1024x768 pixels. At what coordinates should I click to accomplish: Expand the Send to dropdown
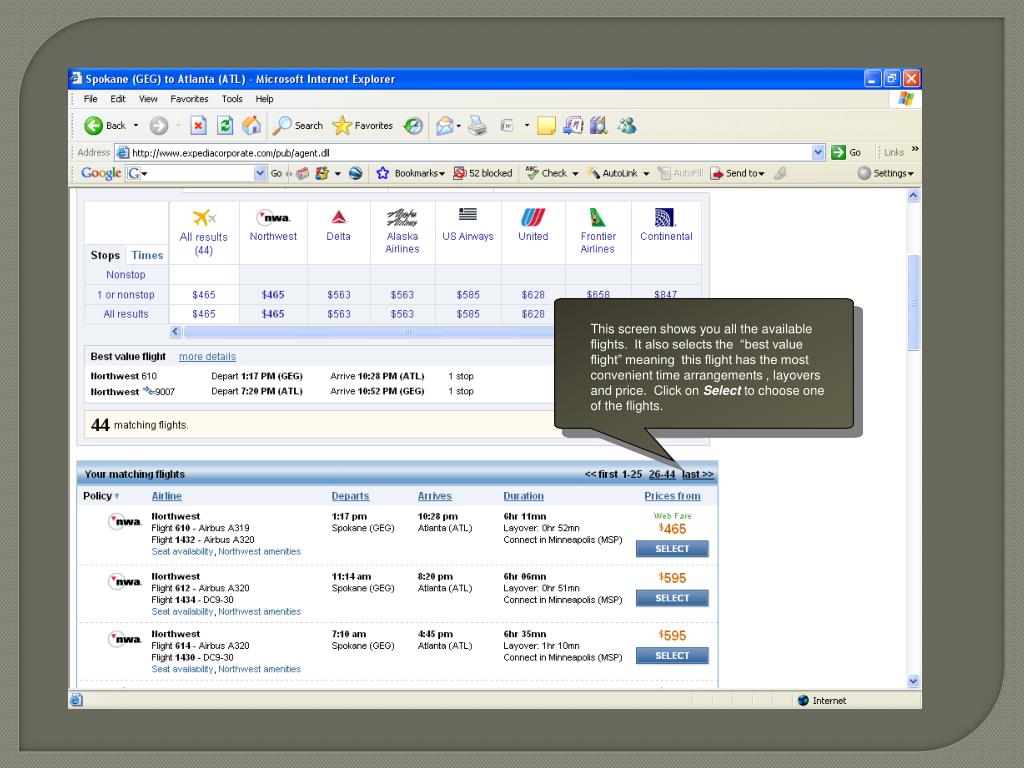[761, 174]
